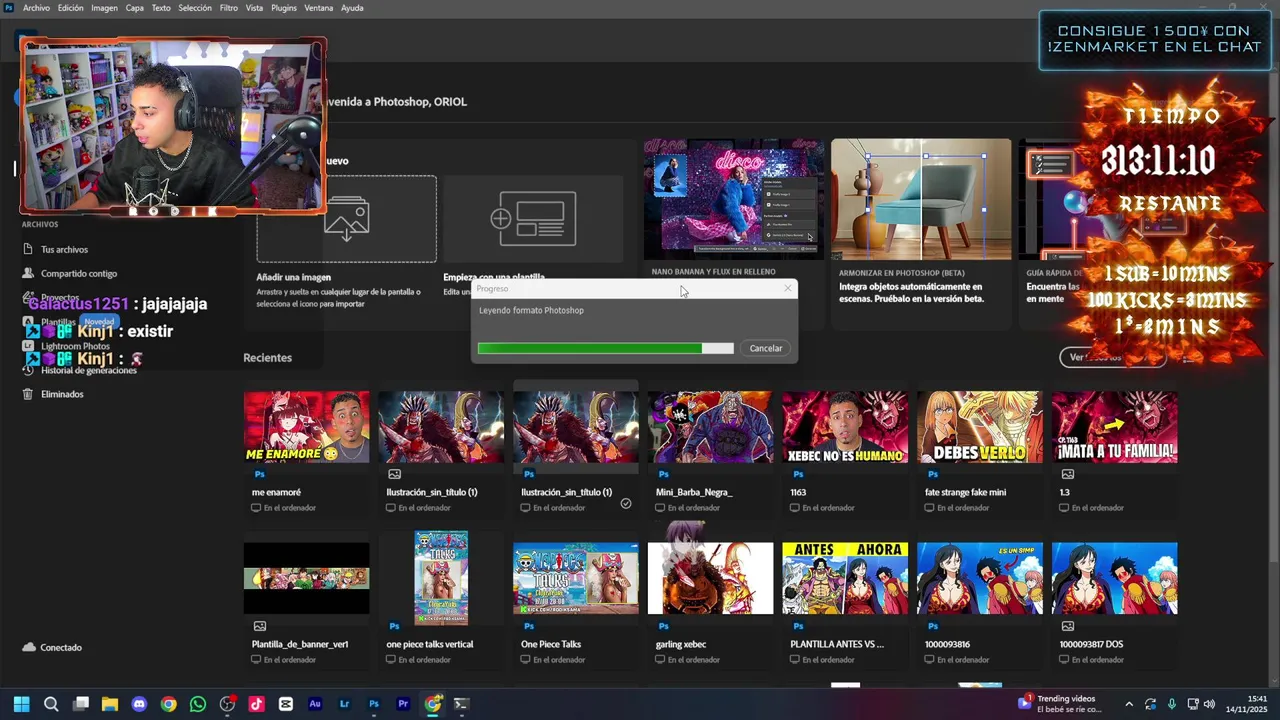
Task: Open the 1163 recent file thumbnail
Action: coord(845,427)
